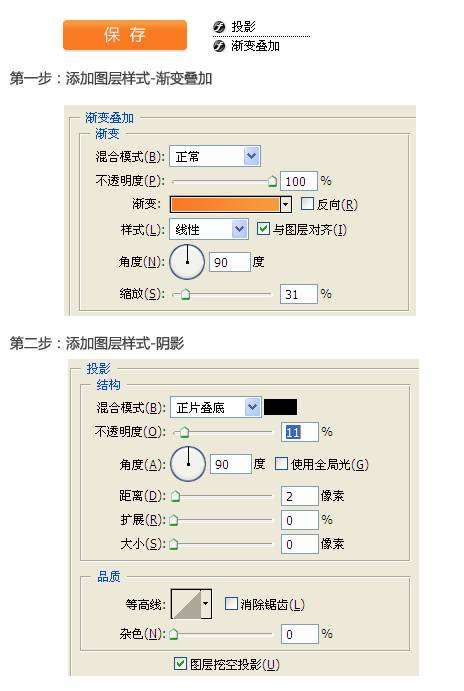
Task: Click the 投影 layer effect icon
Action: [219, 28]
